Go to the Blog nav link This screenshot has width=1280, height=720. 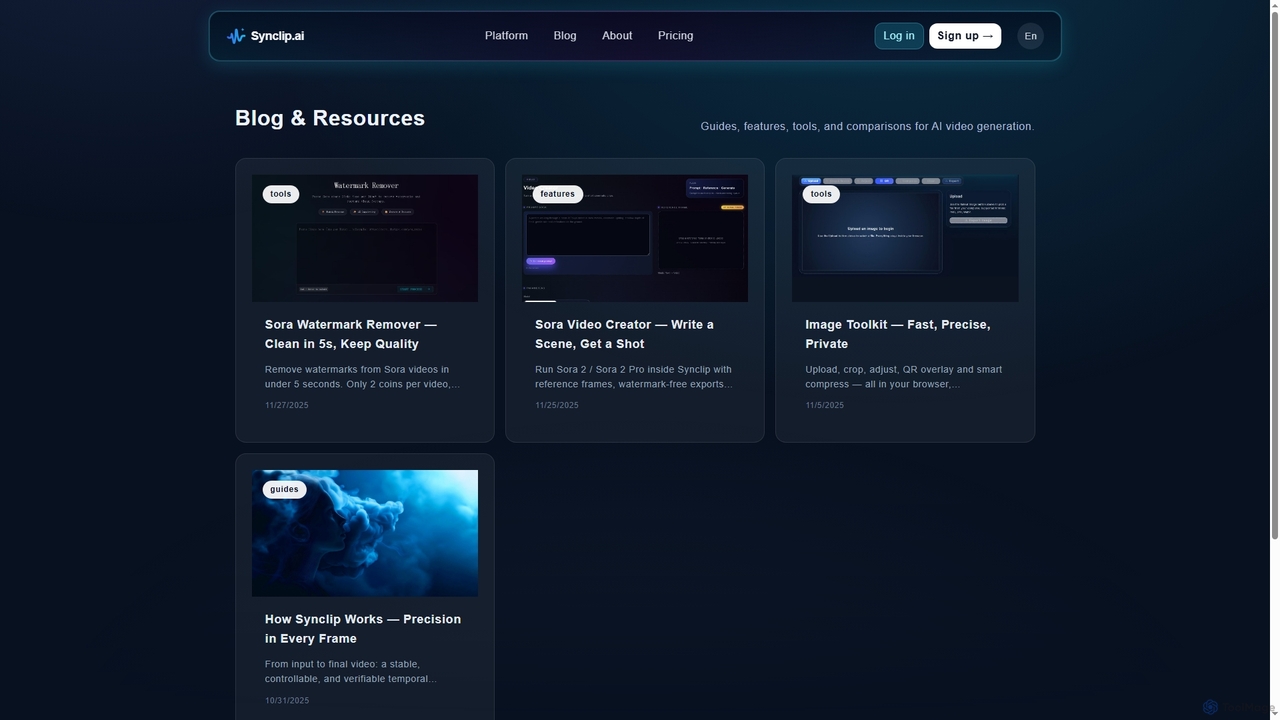[565, 36]
